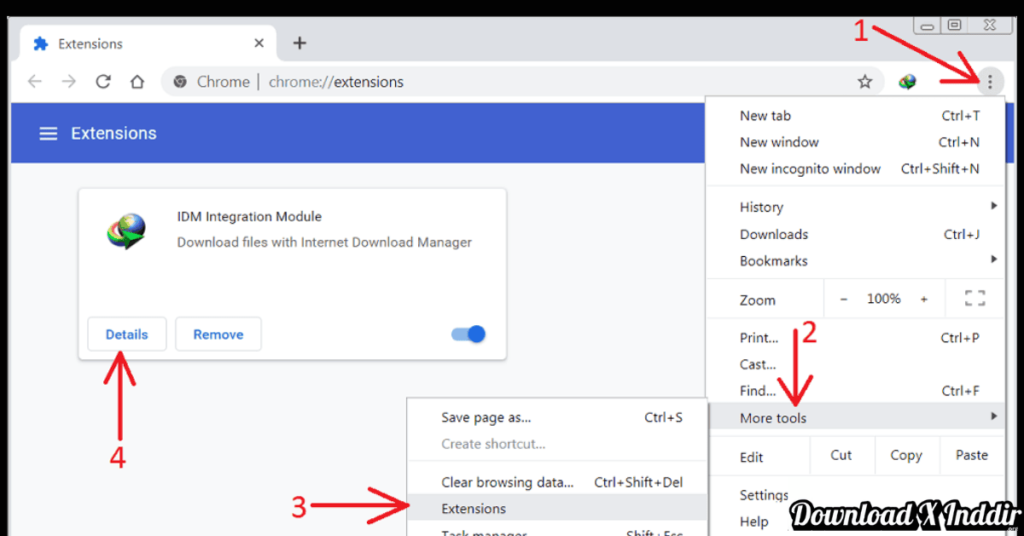The image size is (1024, 536).
Task: Reload the current page
Action: pyautogui.click(x=102, y=82)
